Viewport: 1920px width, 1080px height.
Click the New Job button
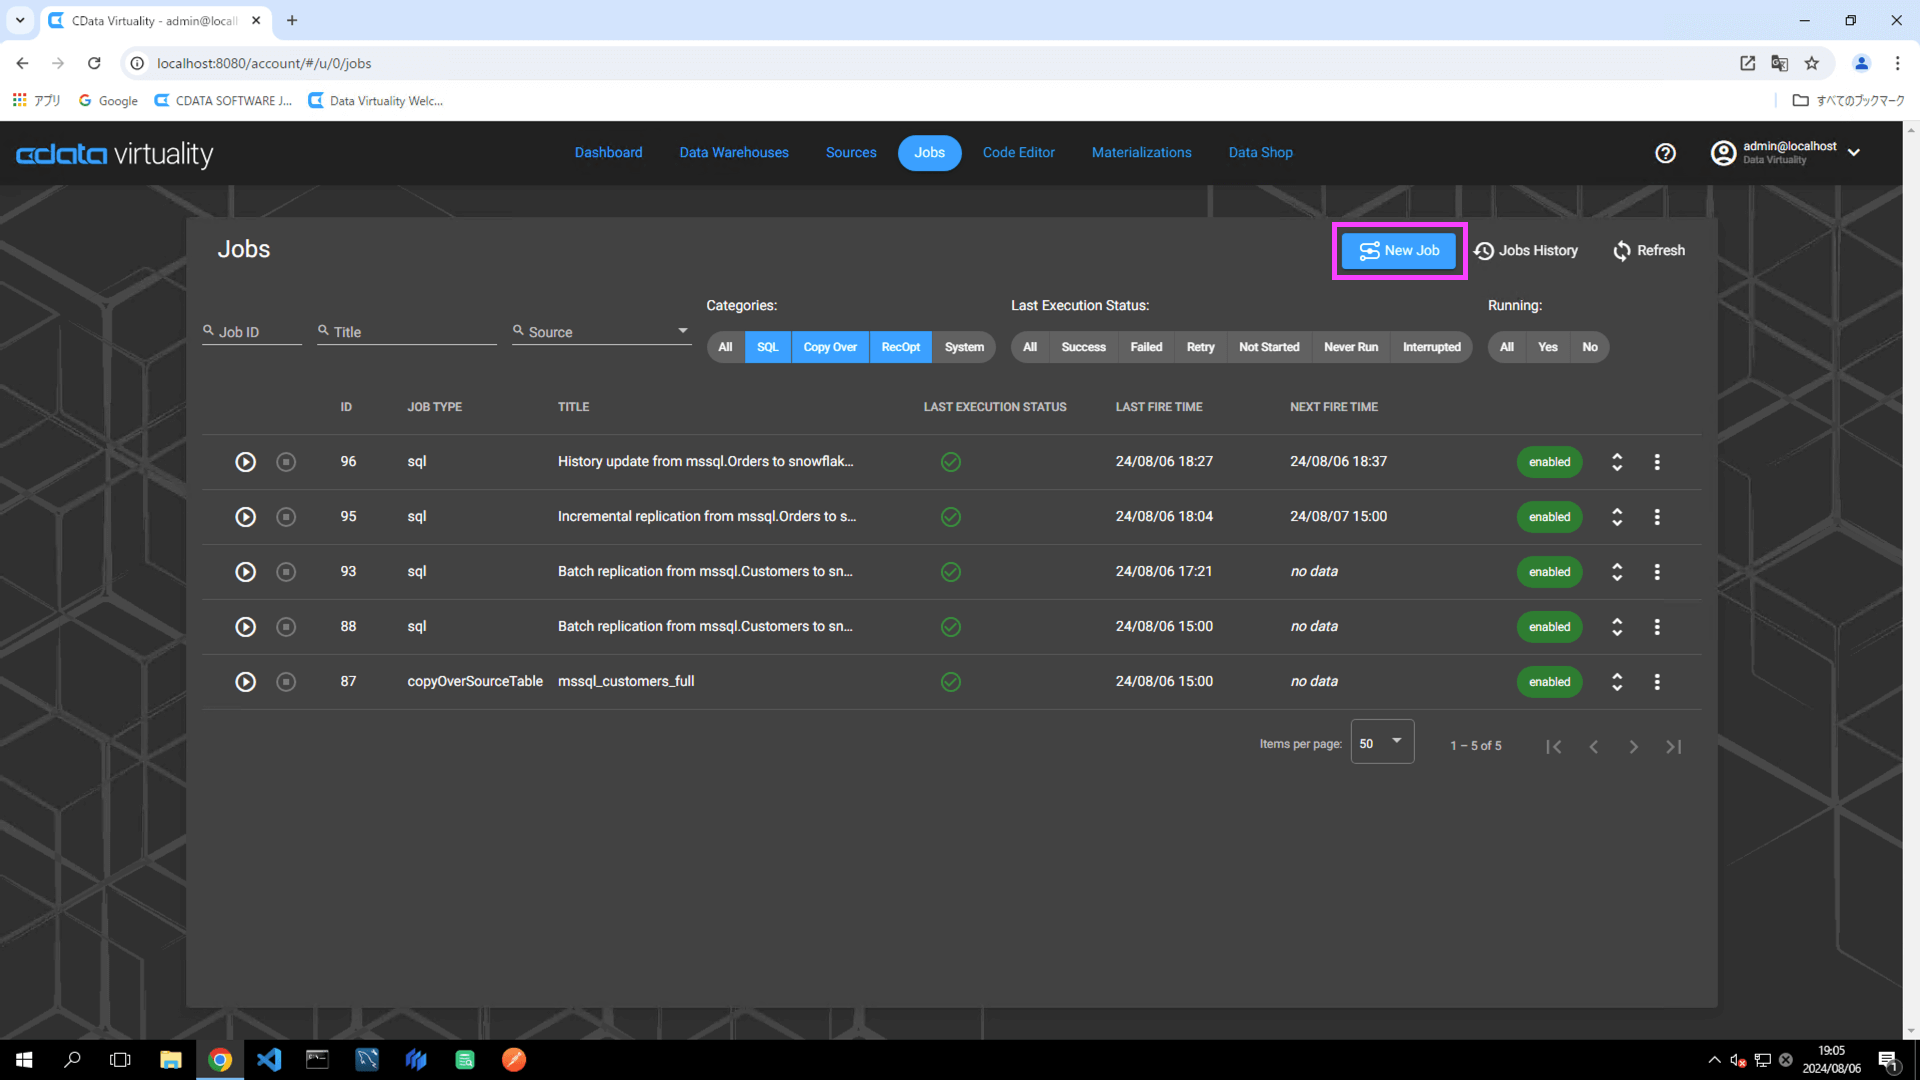pos(1399,251)
